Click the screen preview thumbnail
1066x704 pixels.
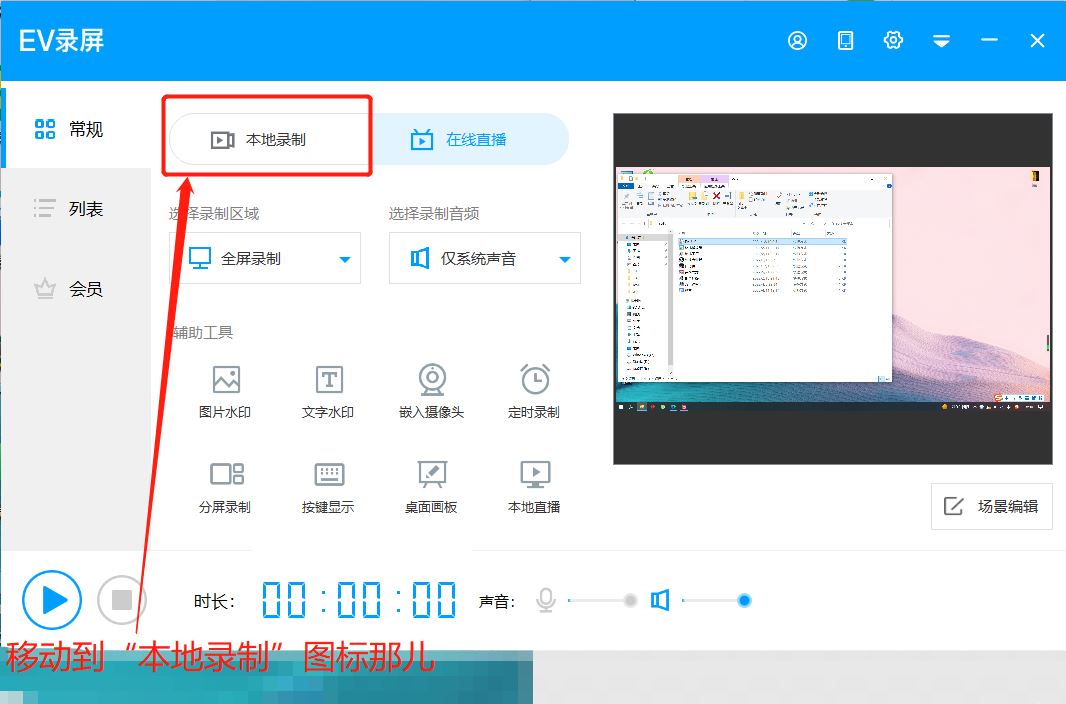[833, 287]
